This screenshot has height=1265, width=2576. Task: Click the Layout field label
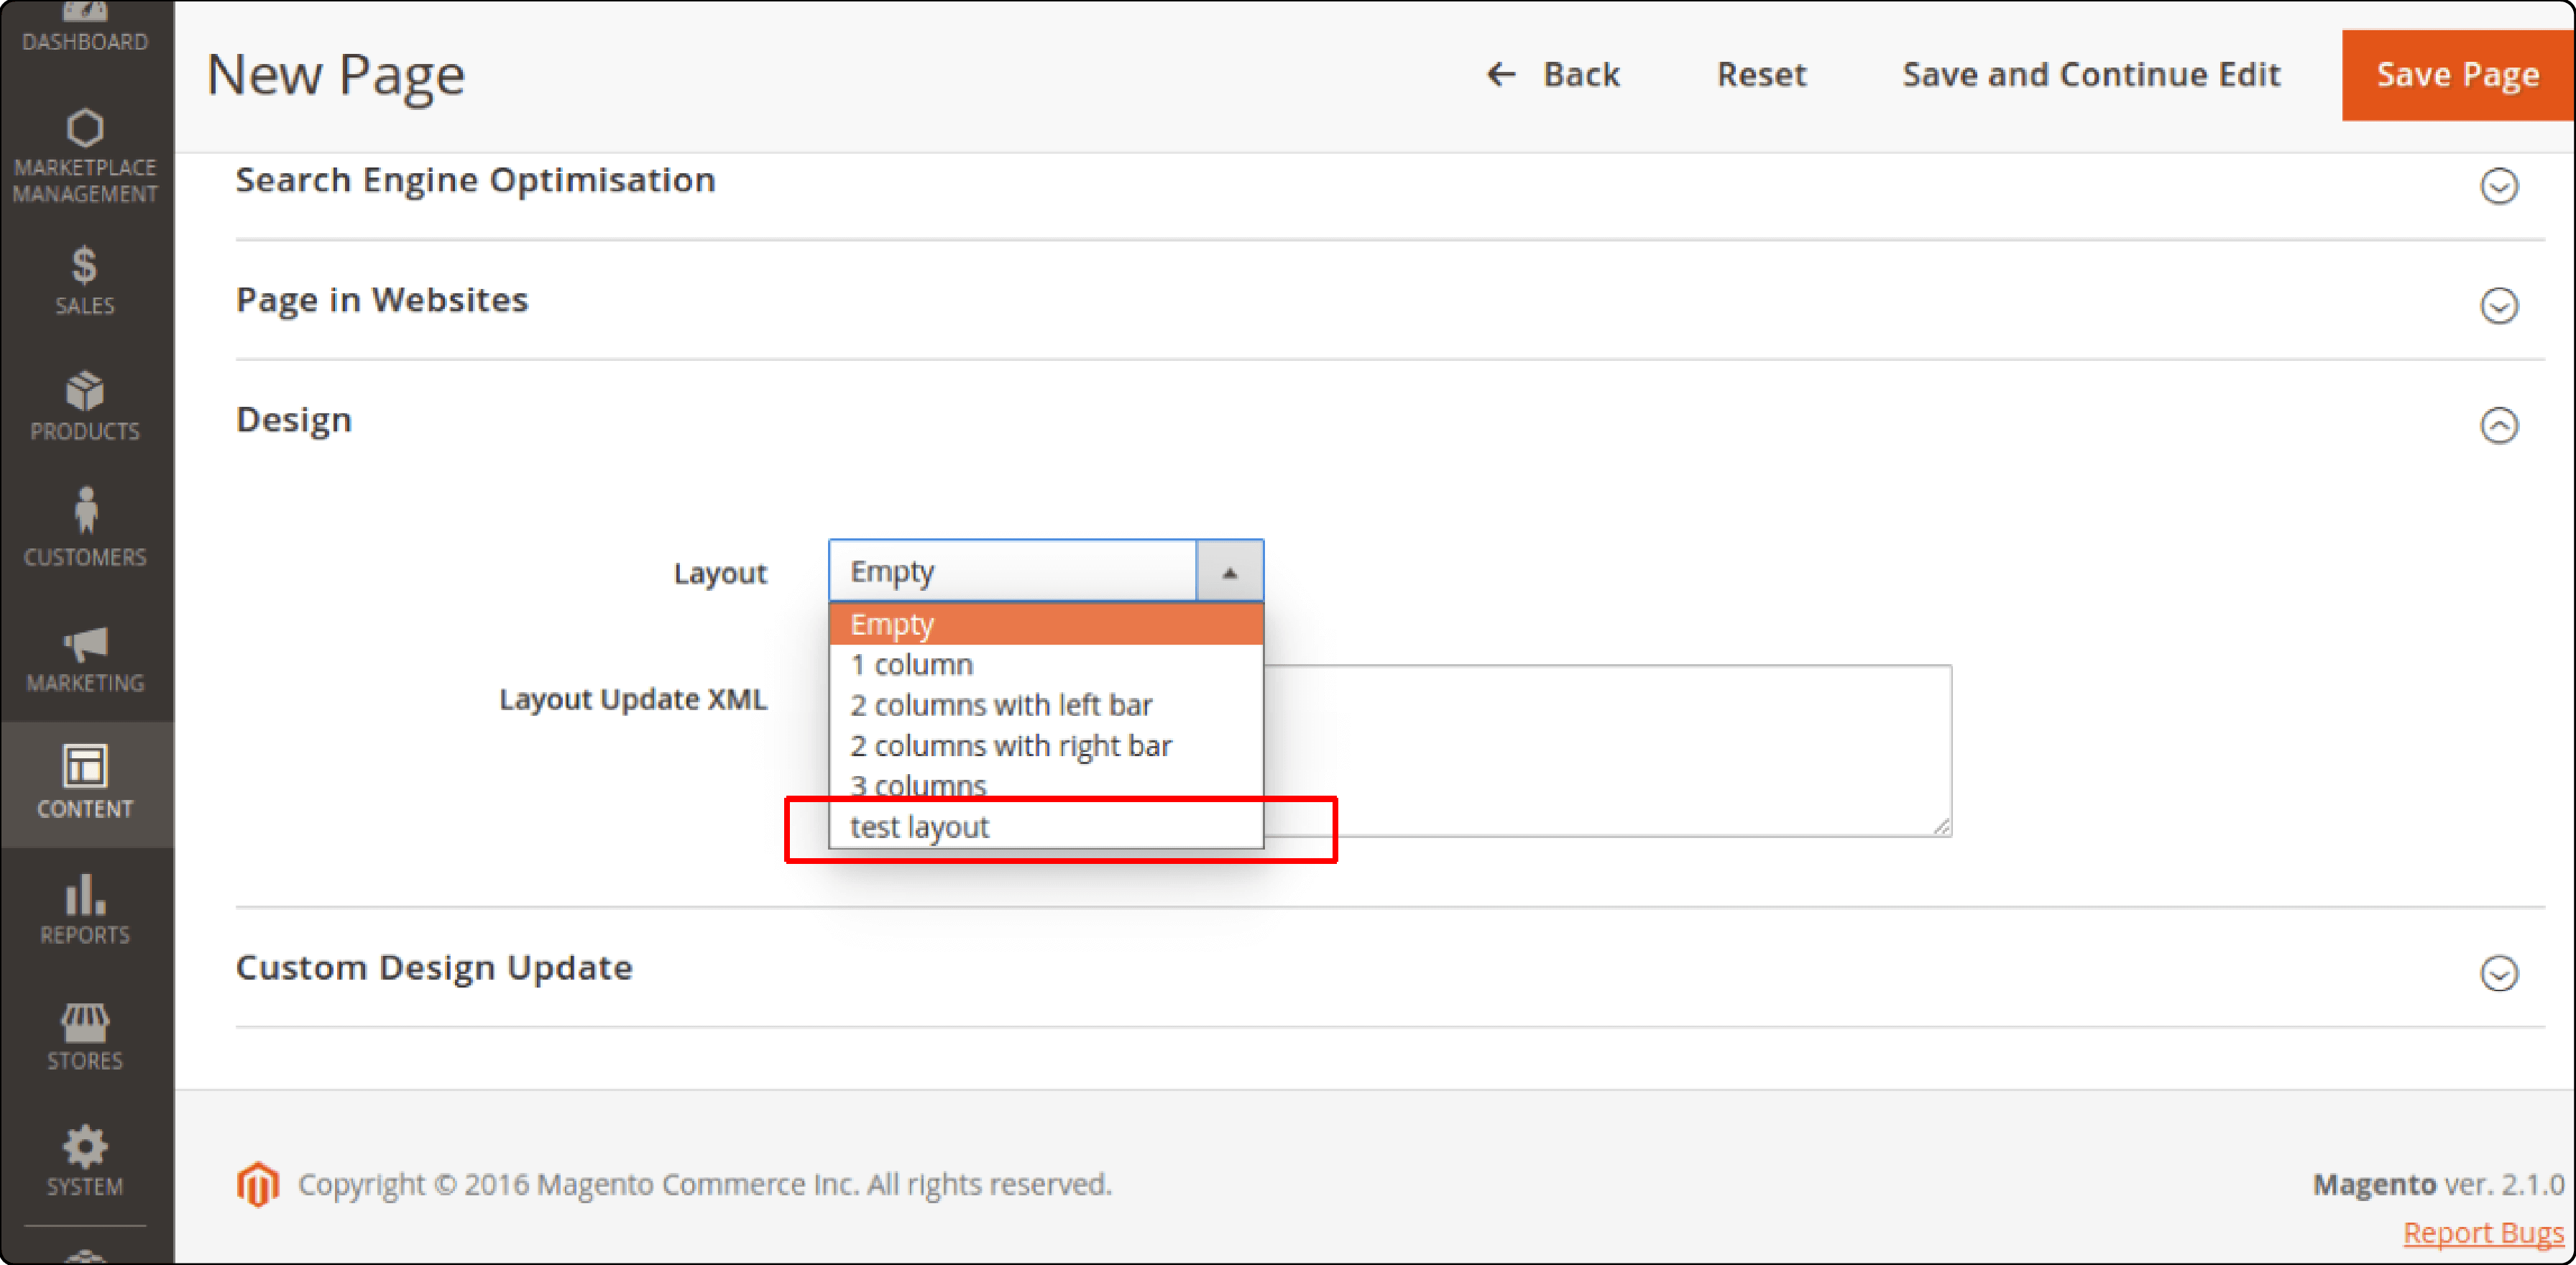point(720,573)
